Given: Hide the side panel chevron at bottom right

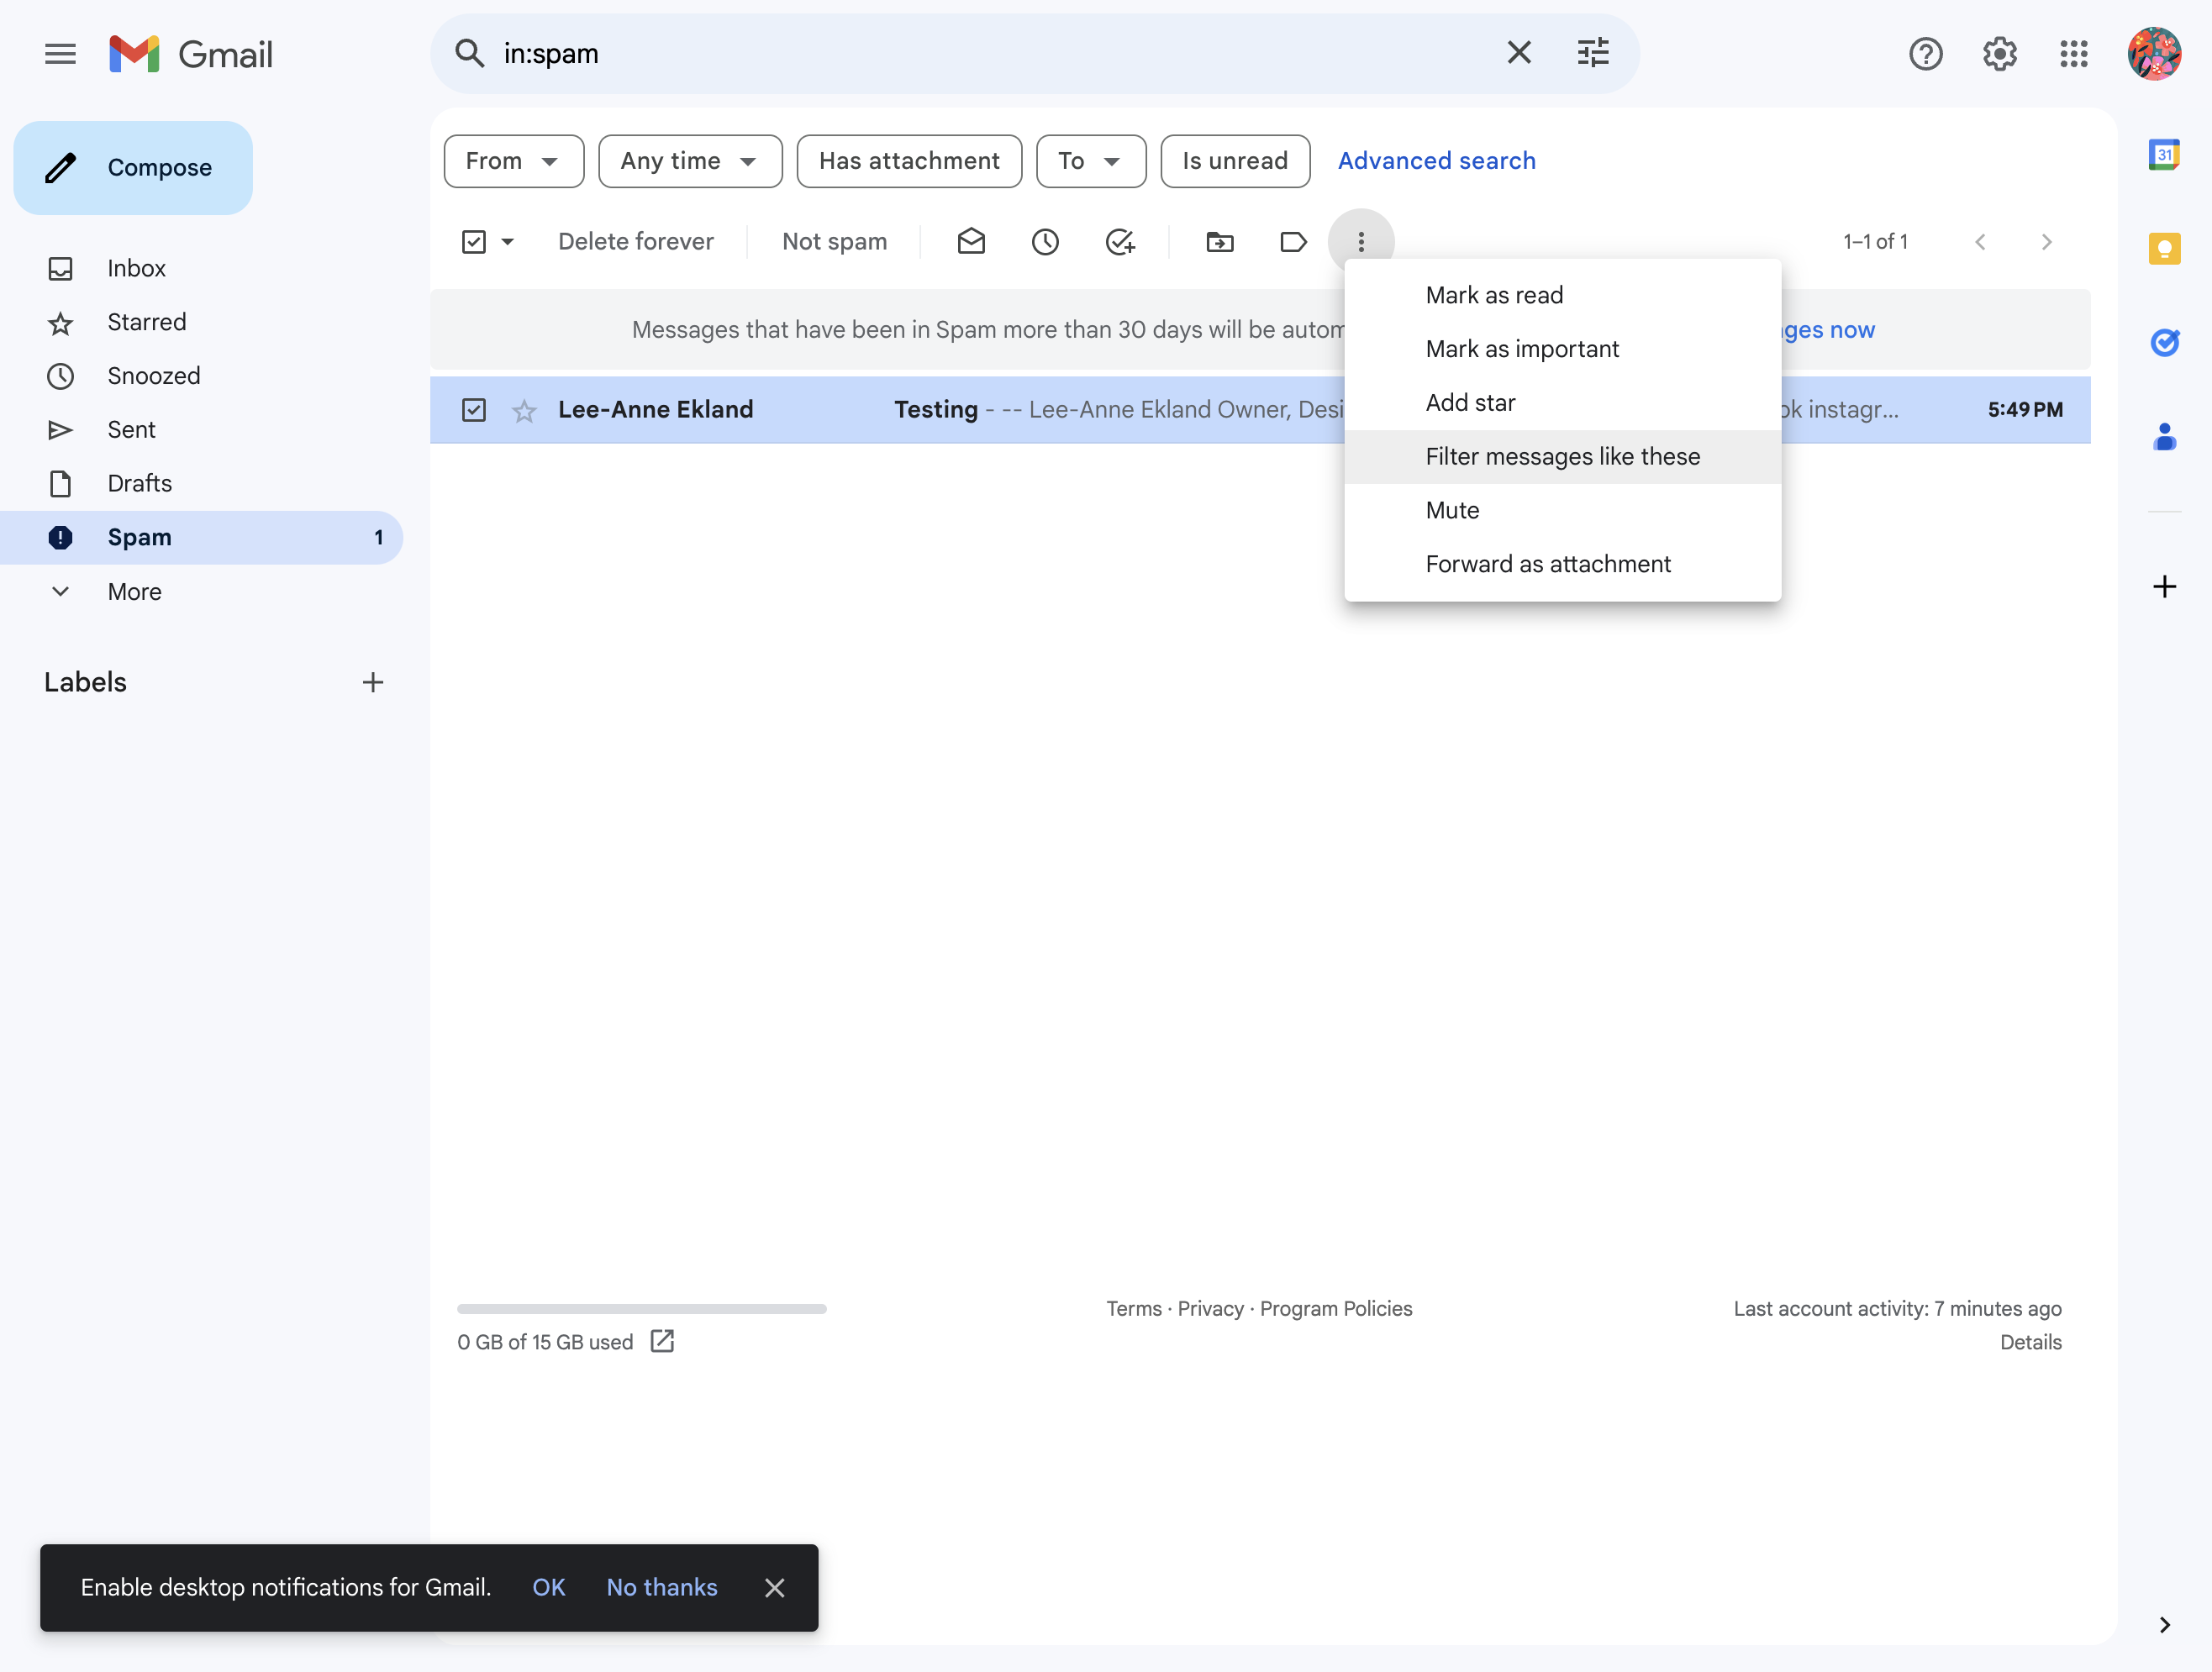Looking at the screenshot, I should click(2164, 1625).
